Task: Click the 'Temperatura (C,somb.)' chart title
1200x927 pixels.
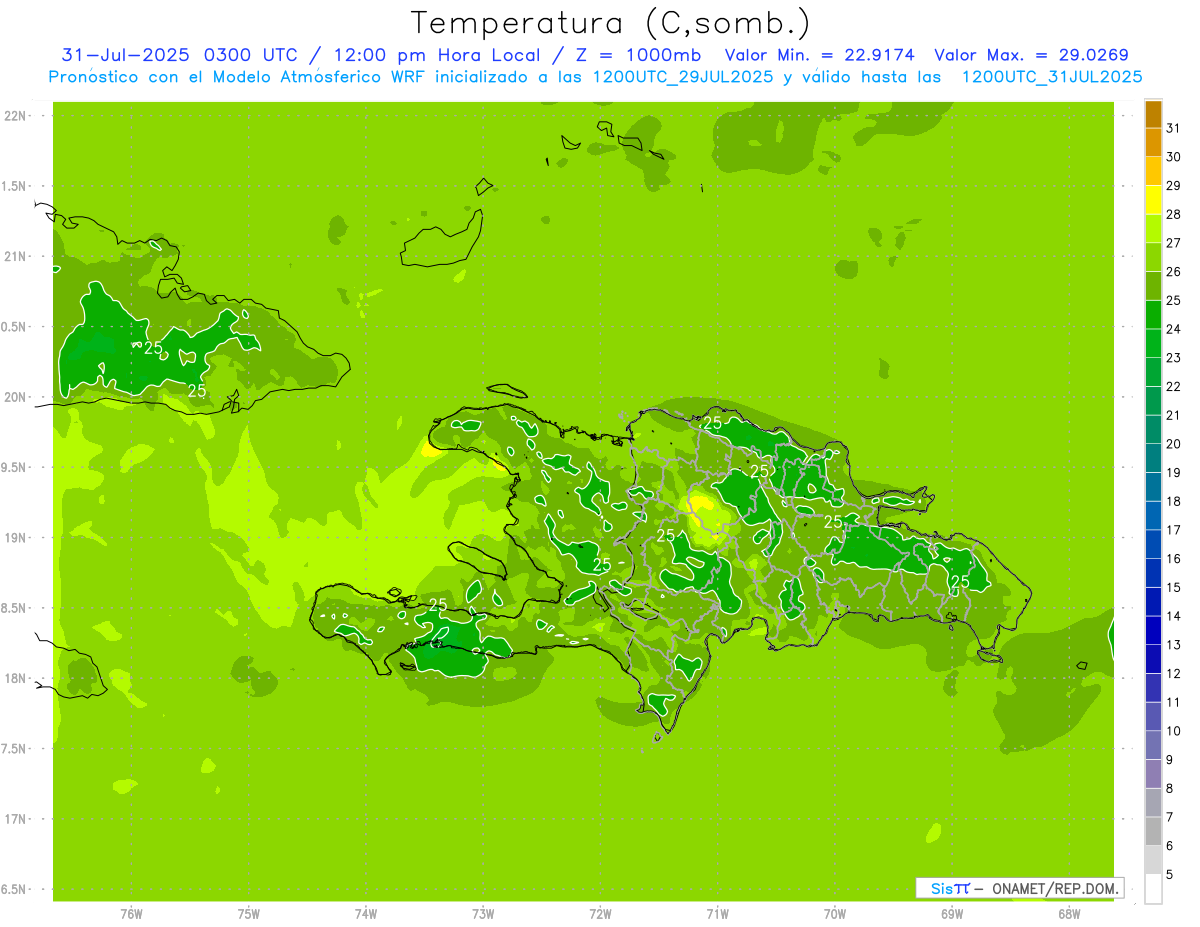Action: (x=611, y=23)
